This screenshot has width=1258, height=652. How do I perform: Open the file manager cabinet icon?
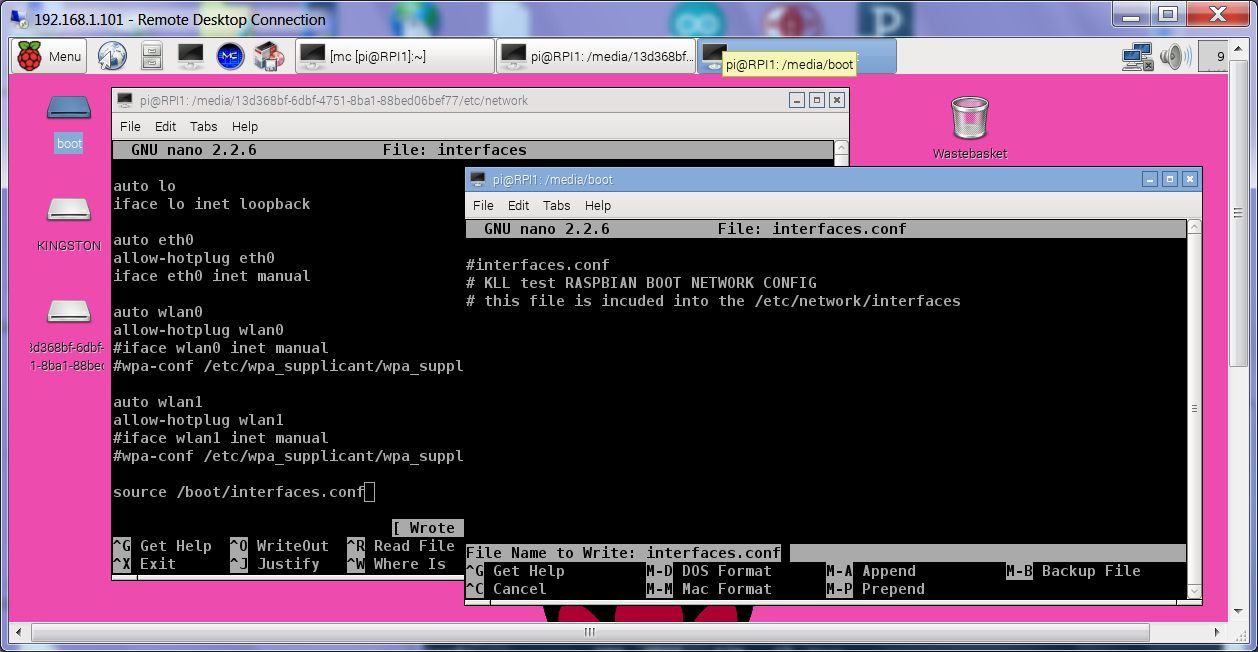(151, 57)
